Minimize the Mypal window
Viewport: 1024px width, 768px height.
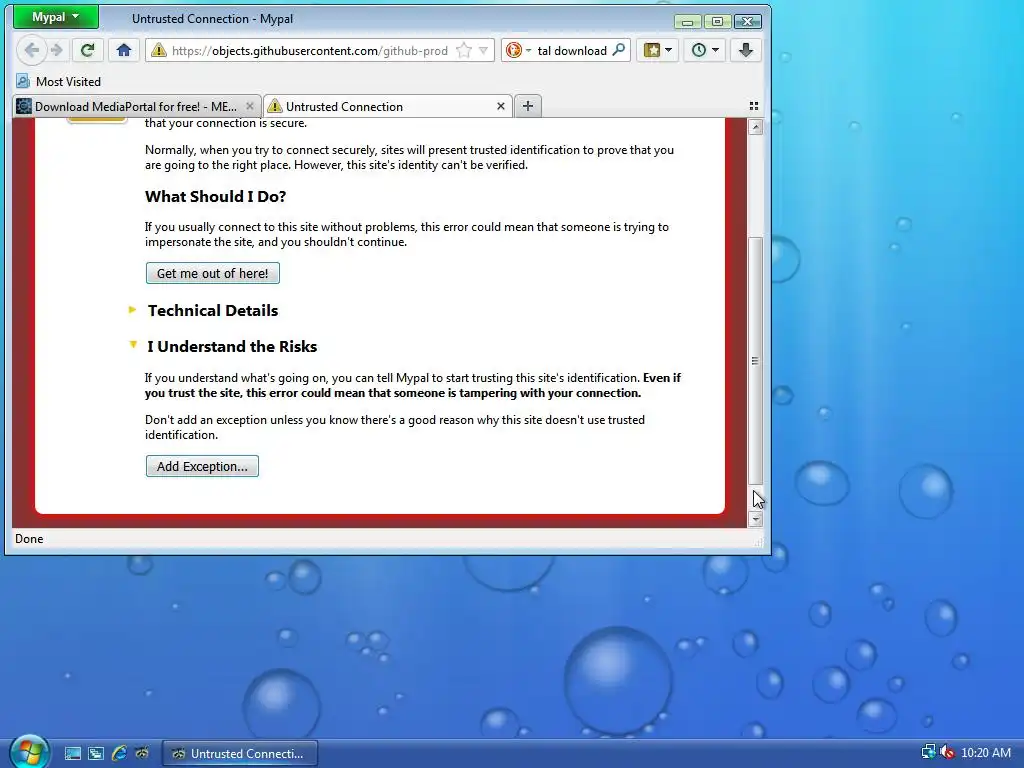pos(688,22)
